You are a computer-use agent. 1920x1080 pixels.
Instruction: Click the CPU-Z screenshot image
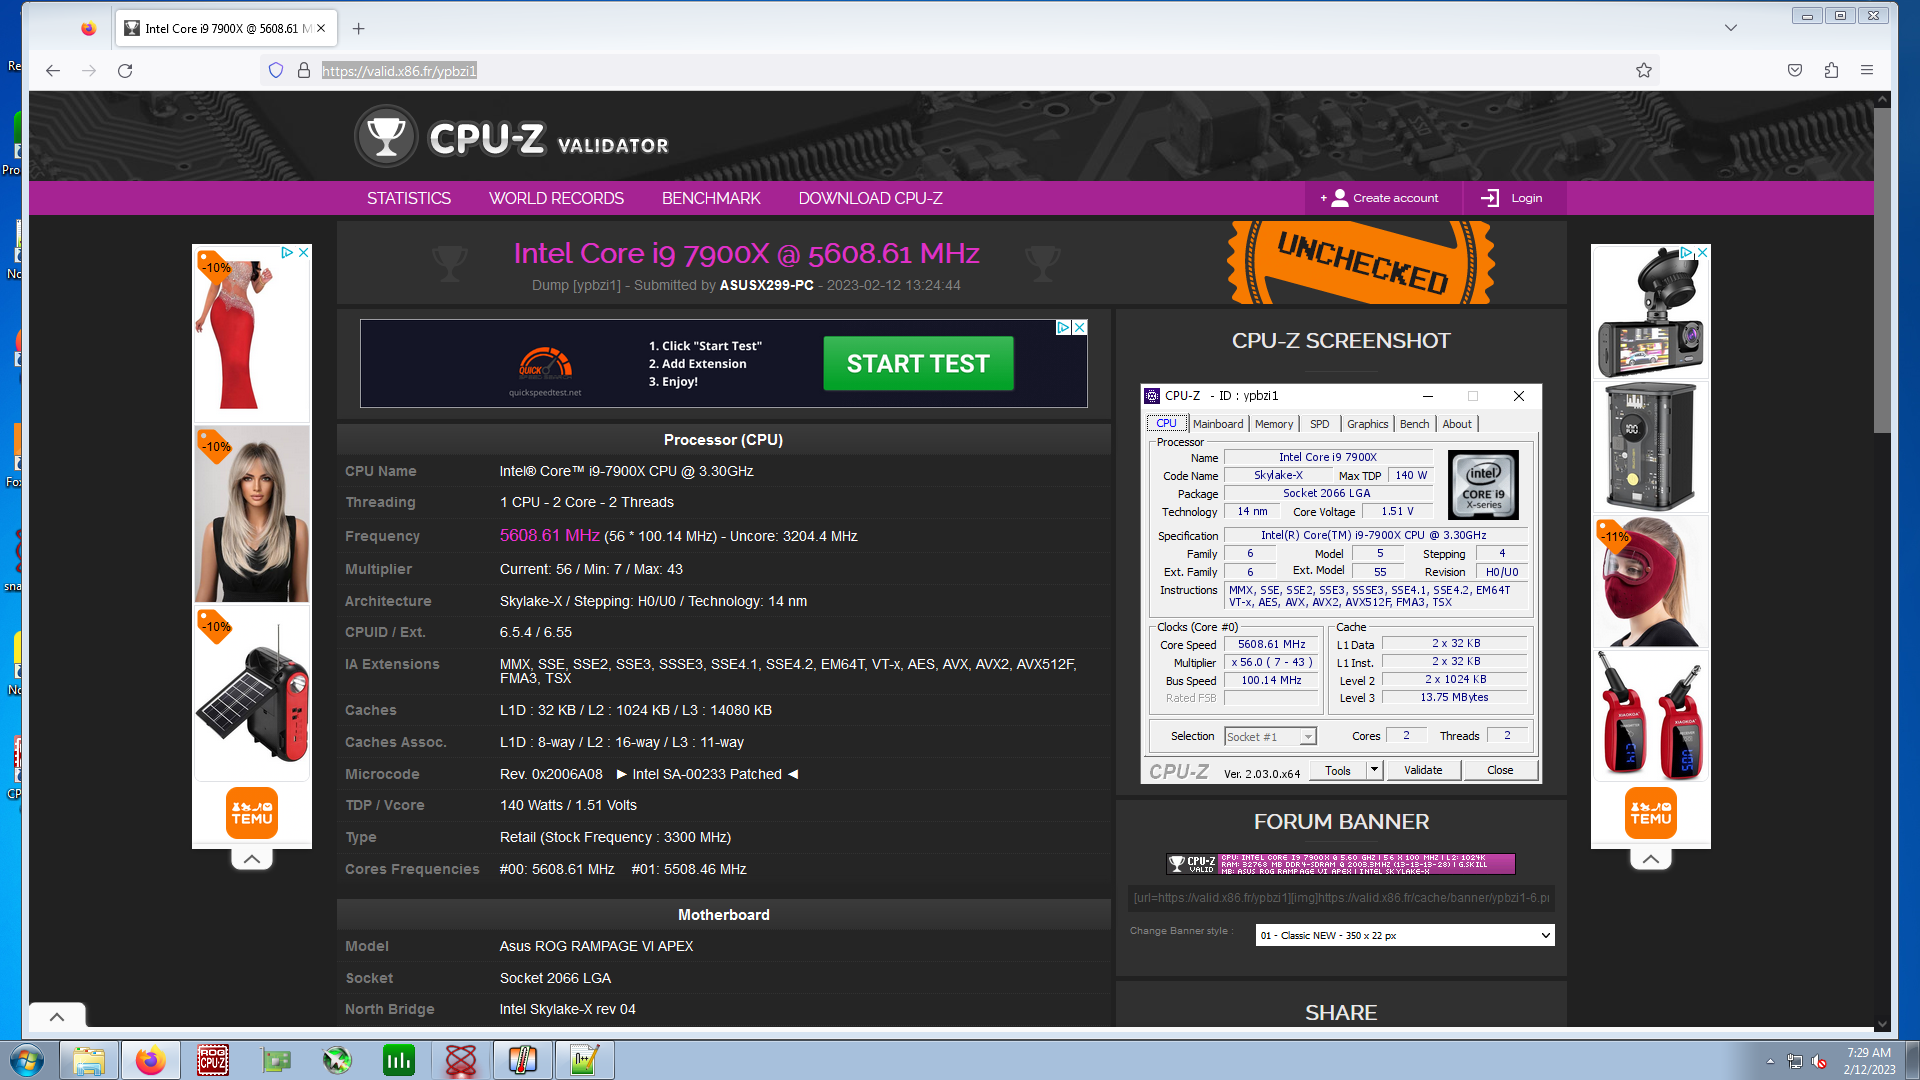tap(1341, 583)
